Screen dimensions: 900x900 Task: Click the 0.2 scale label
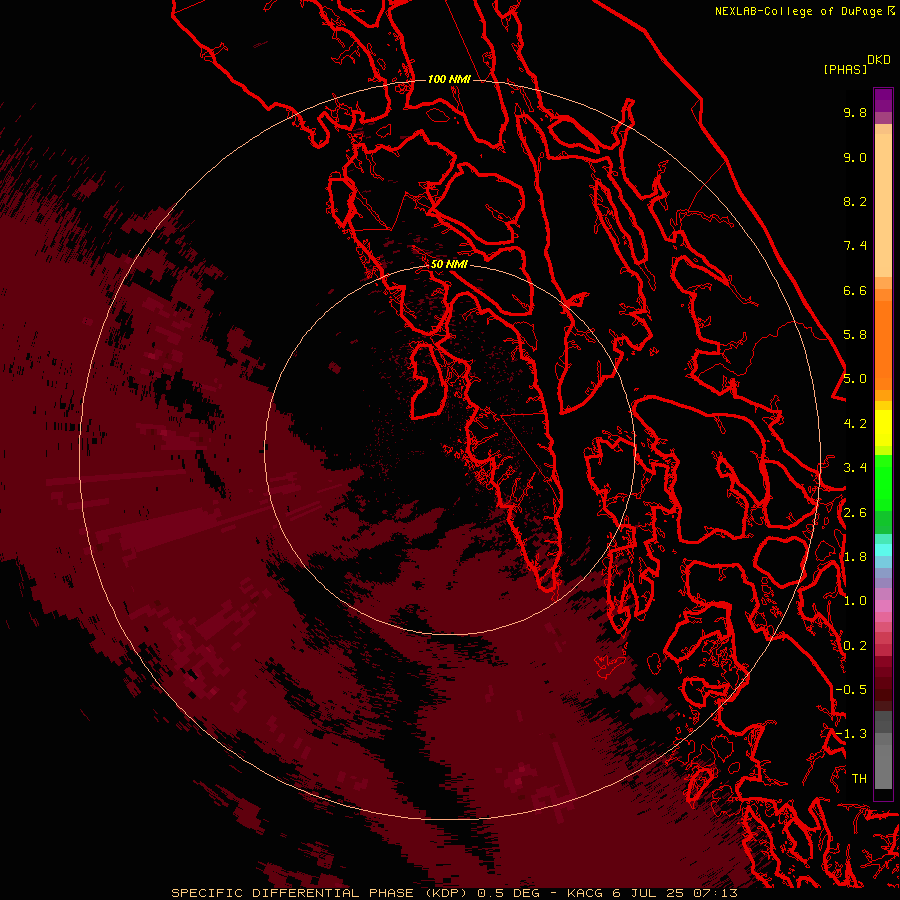pos(855,646)
